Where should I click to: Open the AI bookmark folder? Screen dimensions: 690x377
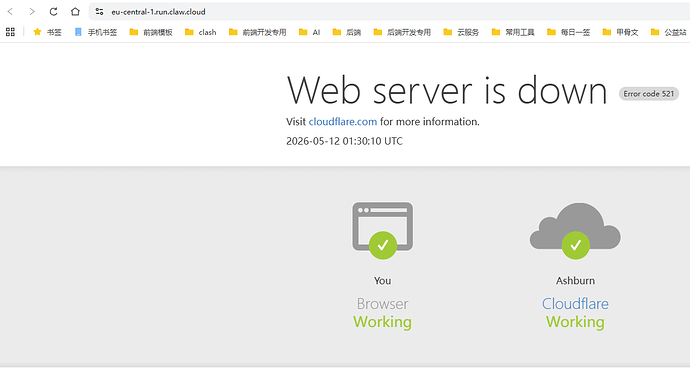pos(309,32)
